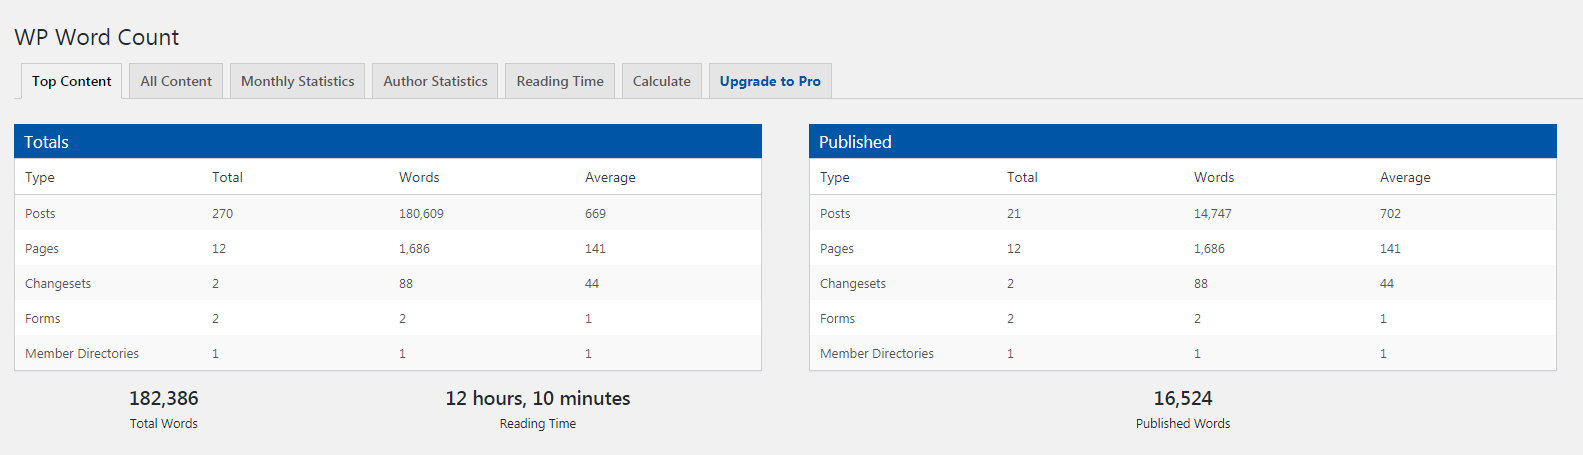Click the Average column header in Published table
This screenshot has height=455, width=1583.
(1405, 177)
